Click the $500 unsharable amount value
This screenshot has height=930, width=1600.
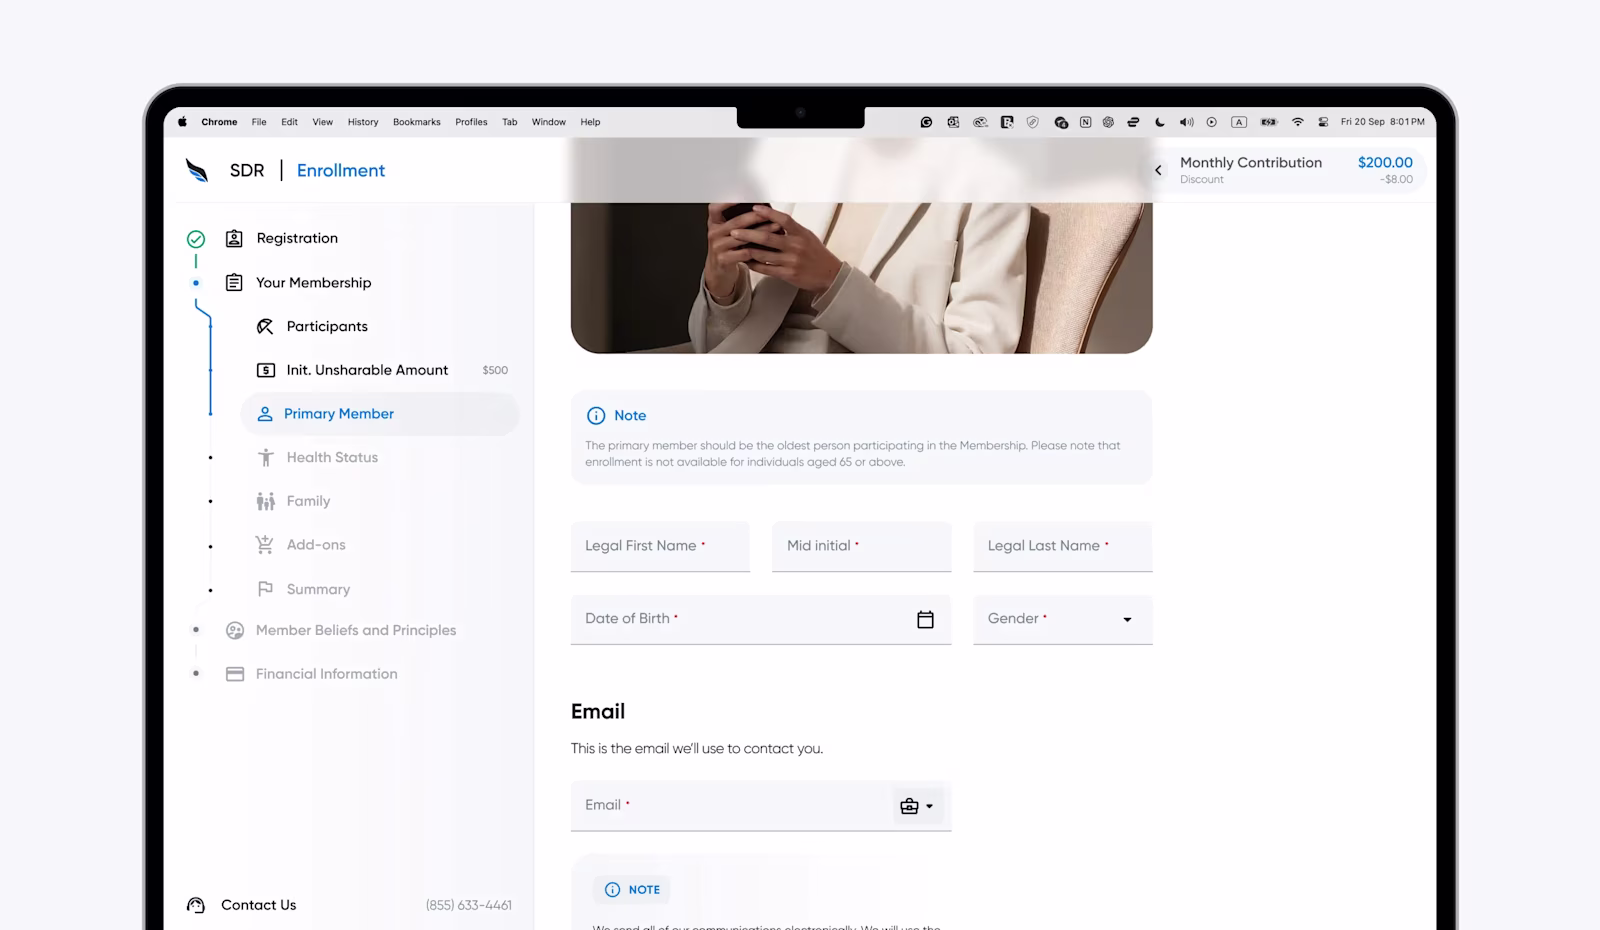coord(495,370)
